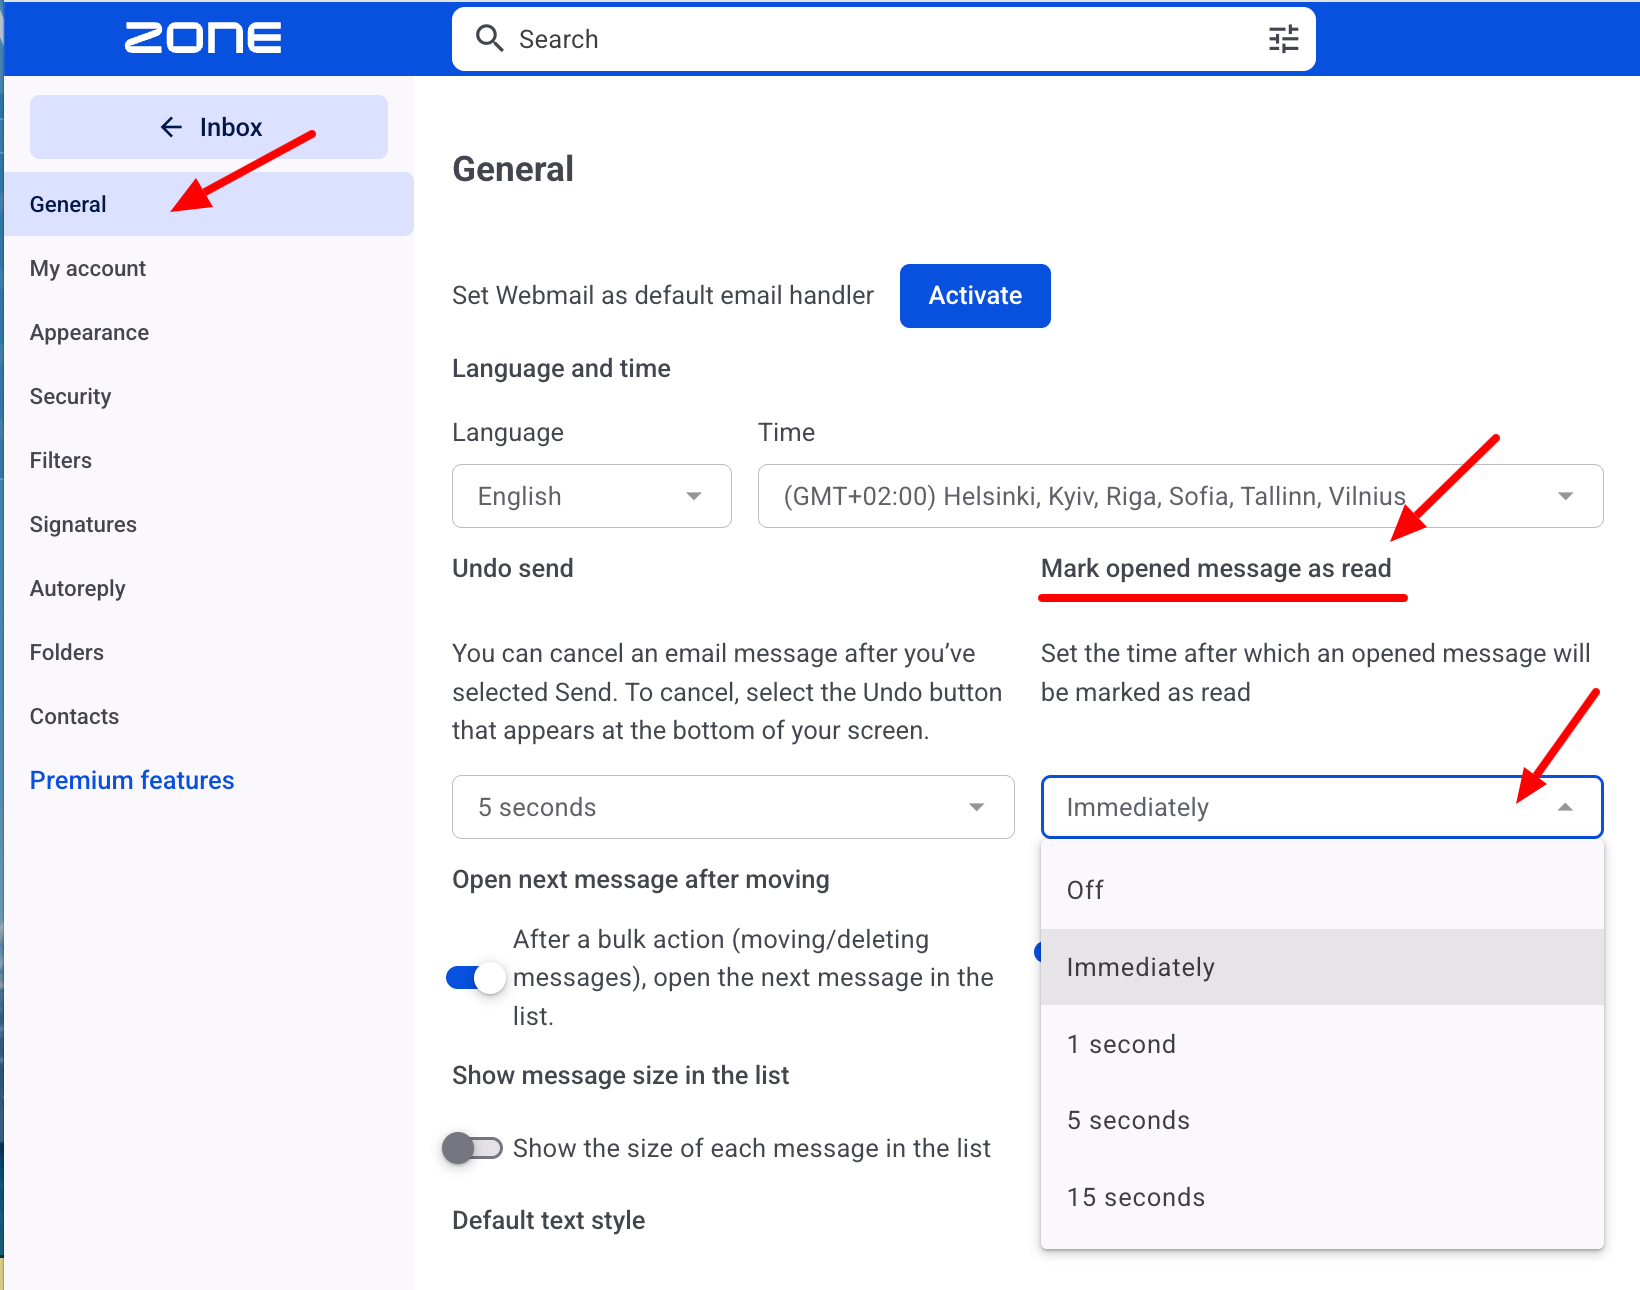The height and width of the screenshot is (1290, 1640).
Task: Go to Security settings
Action: pyautogui.click(x=70, y=396)
